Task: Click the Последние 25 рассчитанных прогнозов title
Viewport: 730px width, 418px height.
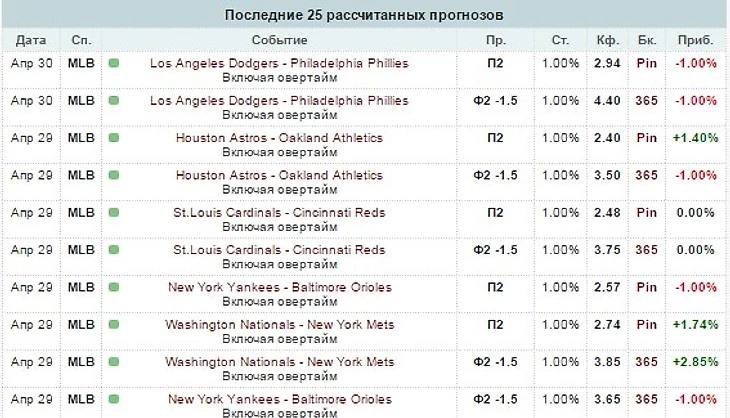Action: pos(364,15)
